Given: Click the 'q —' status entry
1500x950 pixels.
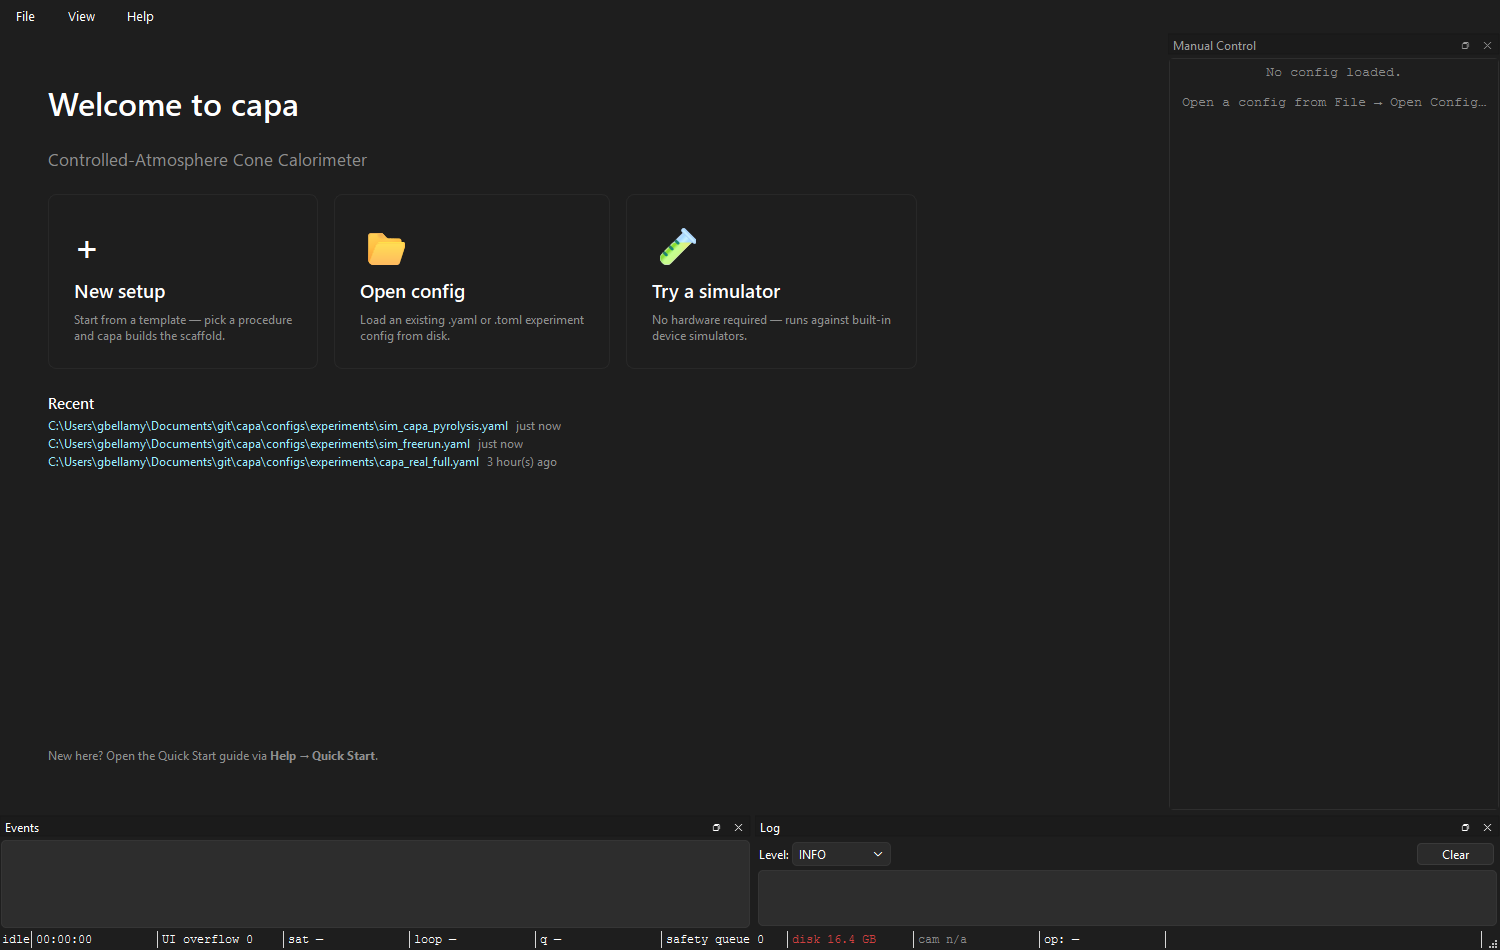Looking at the screenshot, I should [551, 939].
